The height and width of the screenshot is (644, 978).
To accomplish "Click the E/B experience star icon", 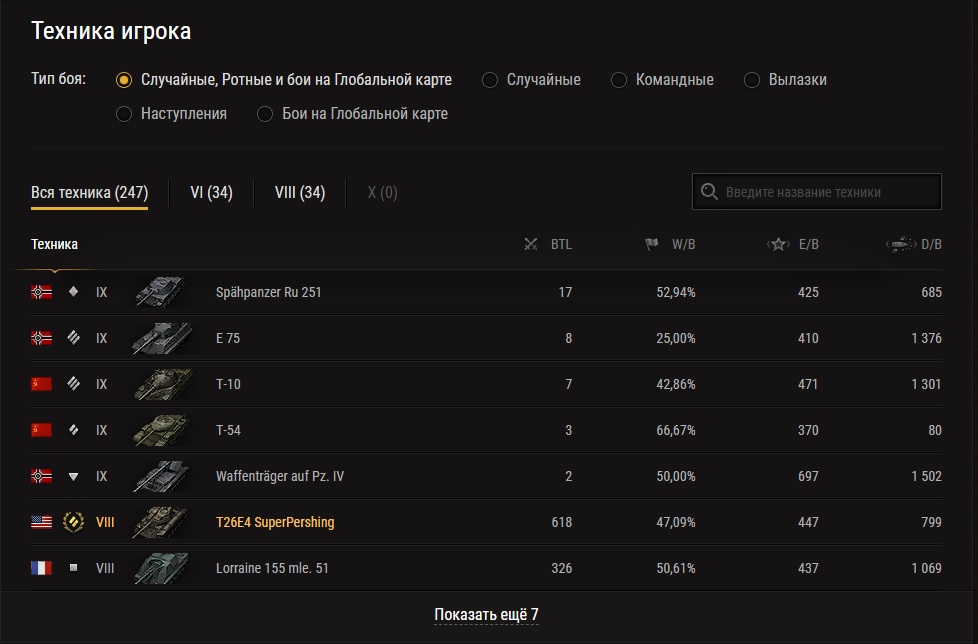I will coord(776,244).
